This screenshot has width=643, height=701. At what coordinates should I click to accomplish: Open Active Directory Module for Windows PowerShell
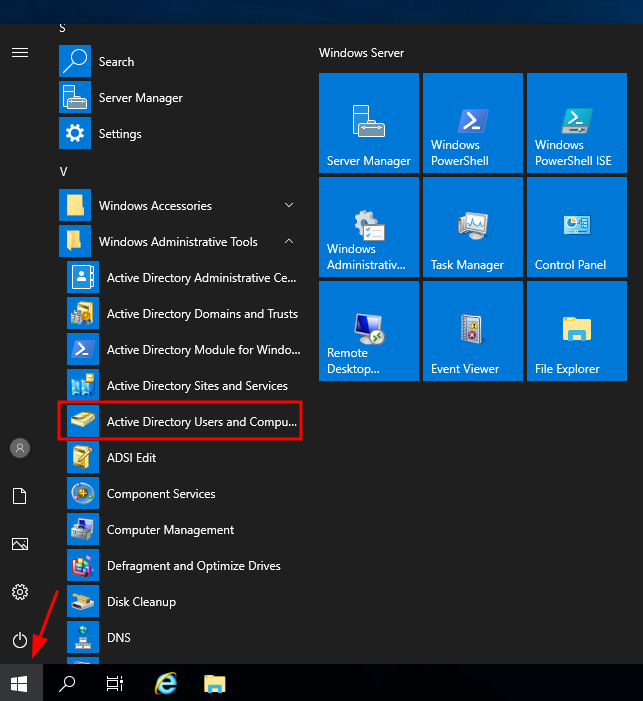pyautogui.click(x=183, y=350)
